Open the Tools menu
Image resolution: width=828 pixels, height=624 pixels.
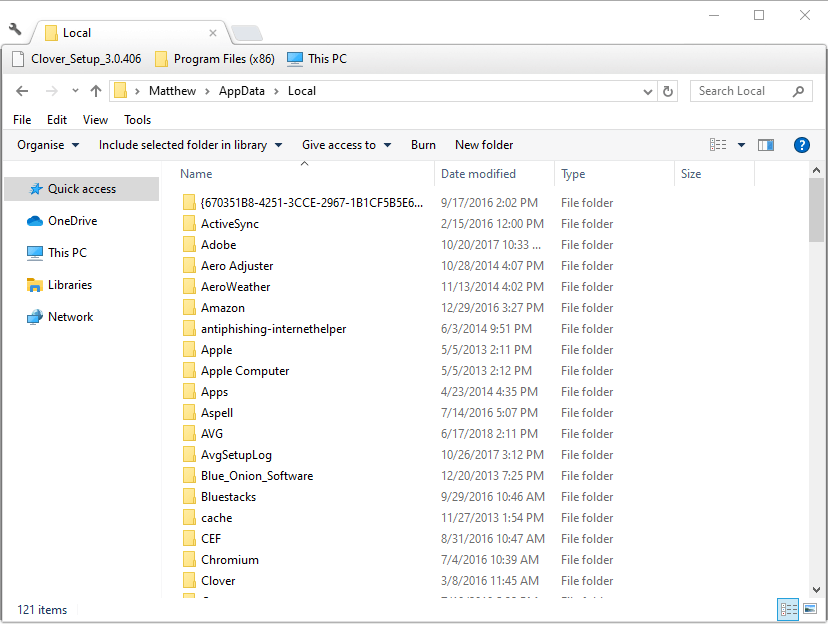click(x=137, y=120)
